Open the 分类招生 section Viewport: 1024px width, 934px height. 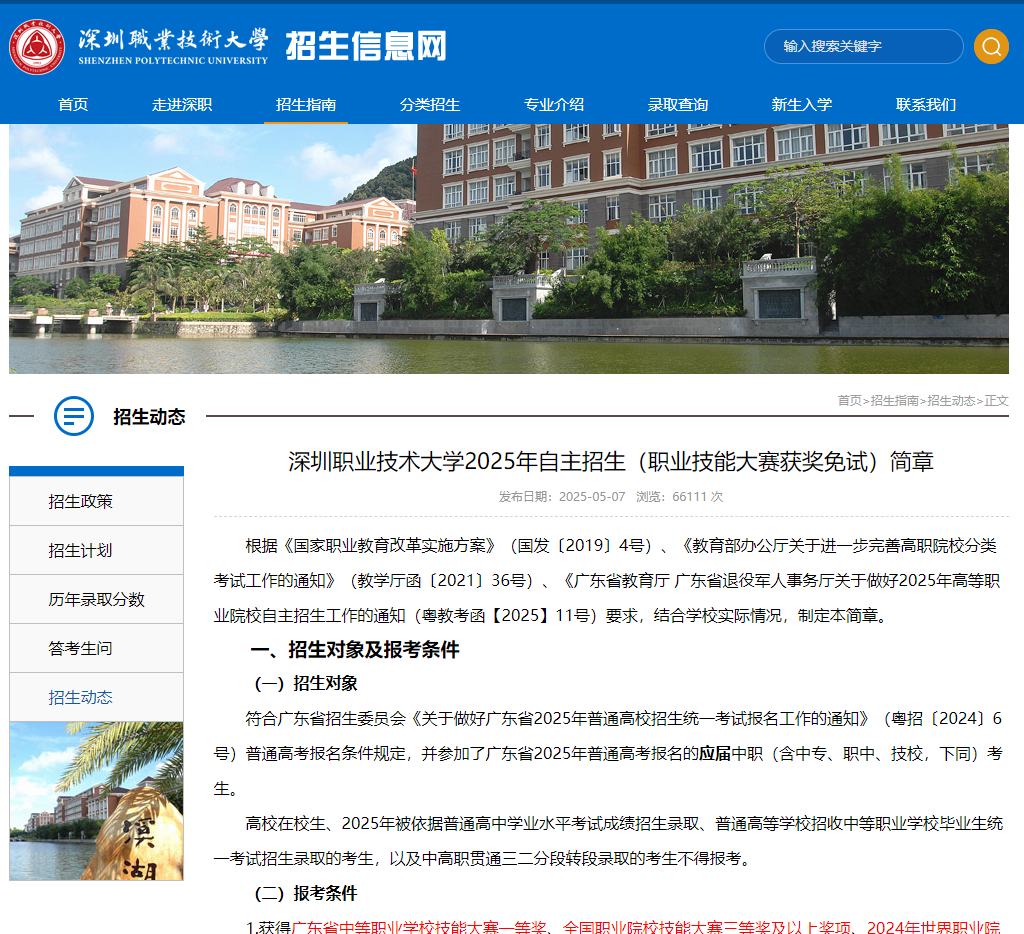430,104
